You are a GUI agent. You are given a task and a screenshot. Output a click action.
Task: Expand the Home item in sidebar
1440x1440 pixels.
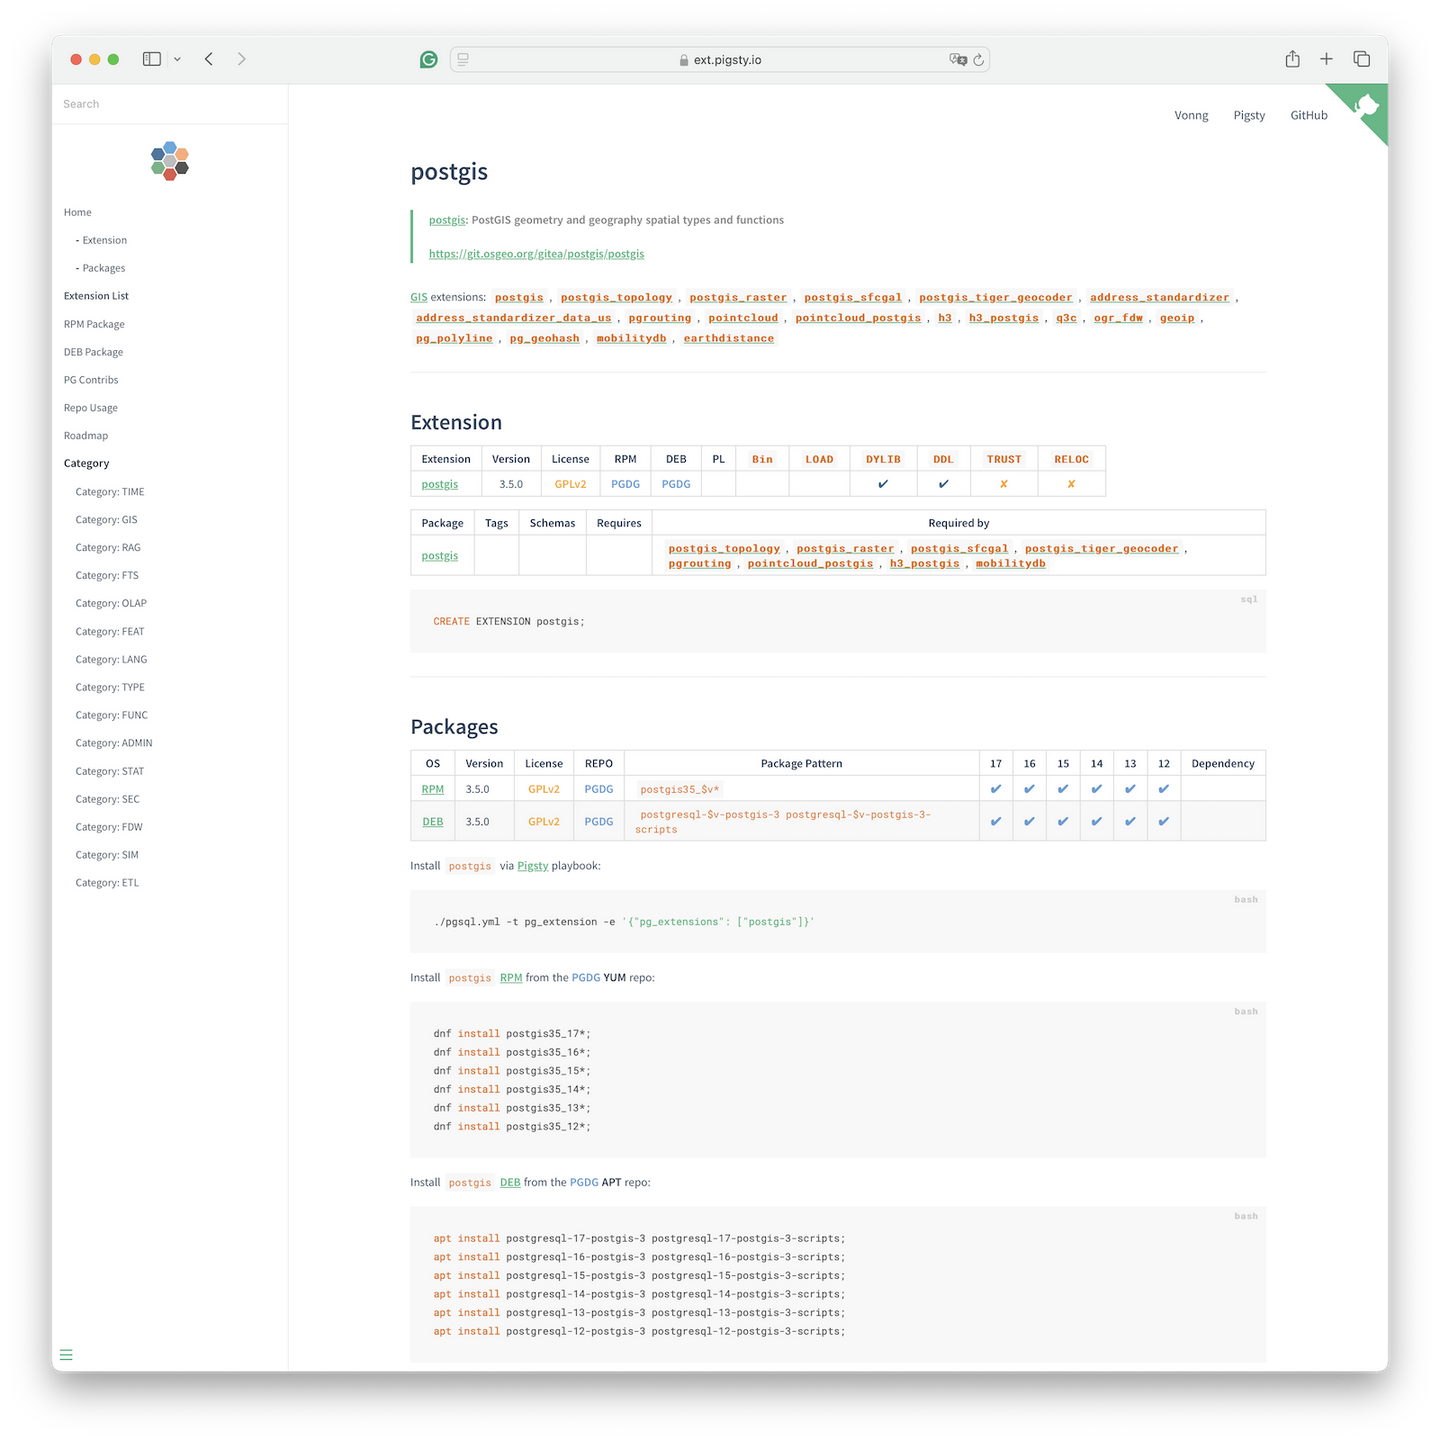(78, 212)
